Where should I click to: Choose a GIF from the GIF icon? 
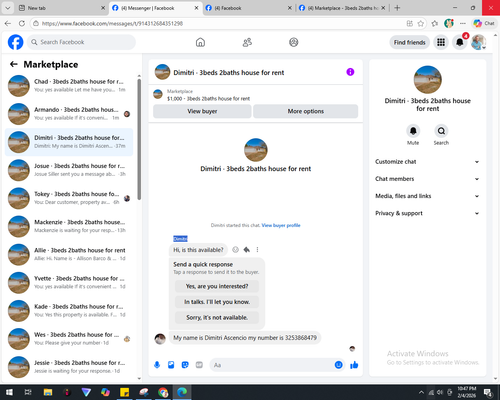199,365
